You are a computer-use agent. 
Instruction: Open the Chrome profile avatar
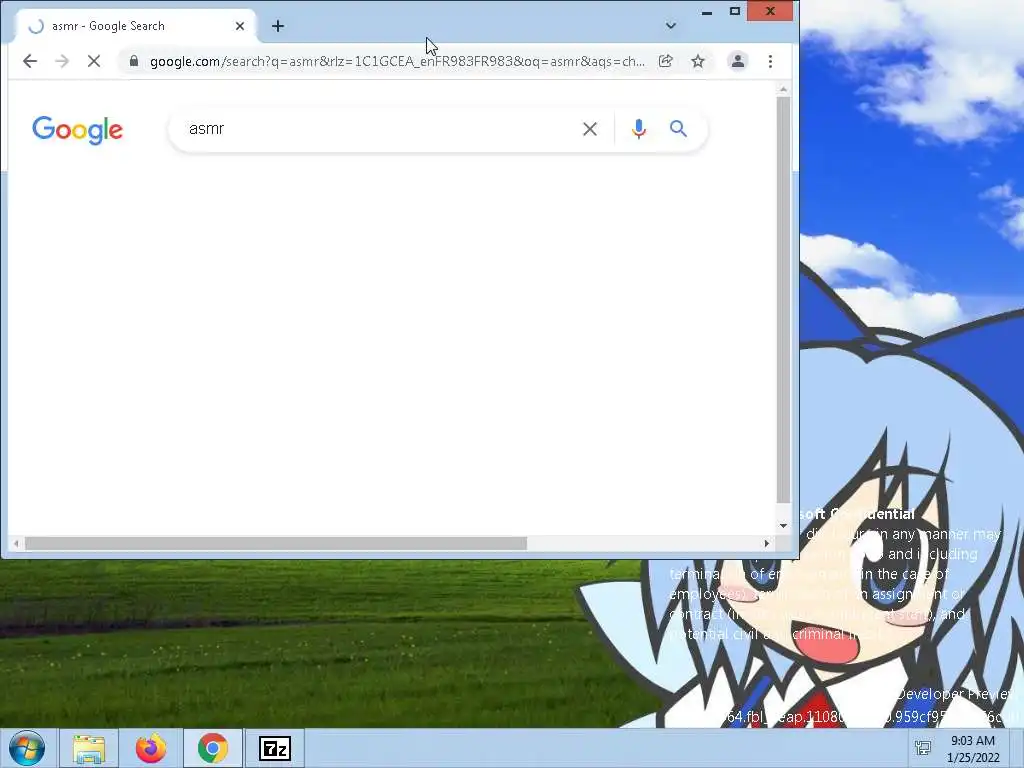(737, 61)
